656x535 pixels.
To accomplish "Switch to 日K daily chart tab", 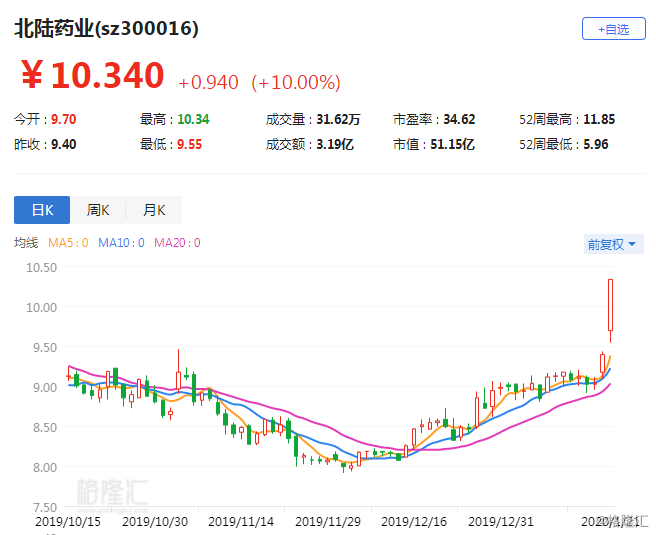I will 42,210.
